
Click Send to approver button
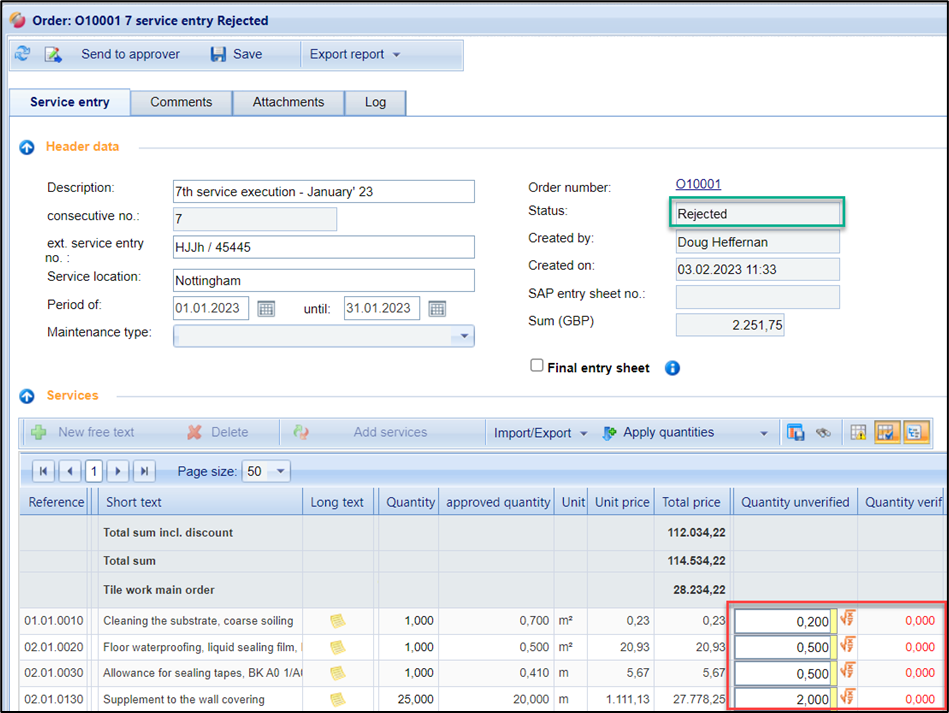[130, 55]
